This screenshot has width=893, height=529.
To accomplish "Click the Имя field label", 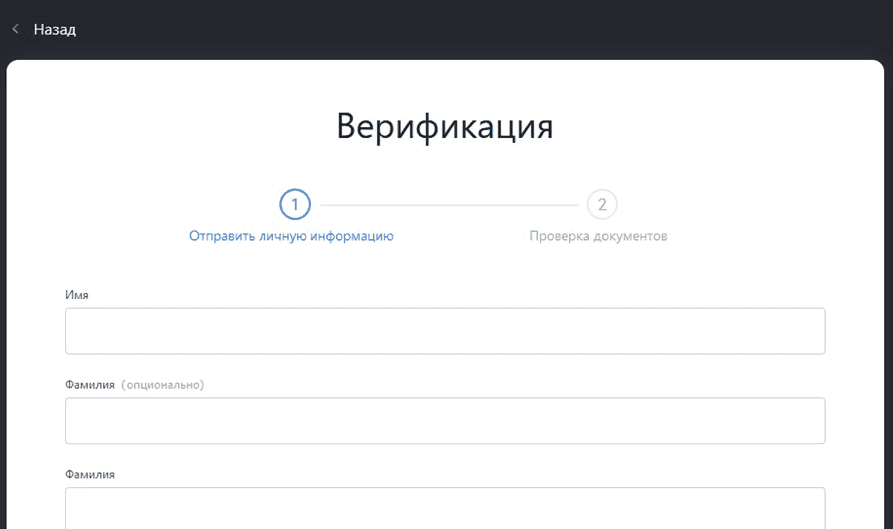I will 77,295.
